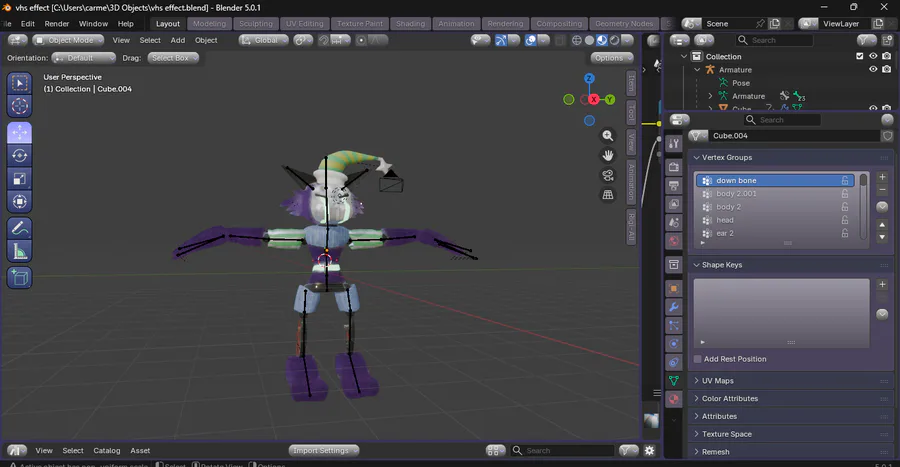The image size is (900, 467).
Task: Switch perspective/orthographic grid icon
Action: 608,195
